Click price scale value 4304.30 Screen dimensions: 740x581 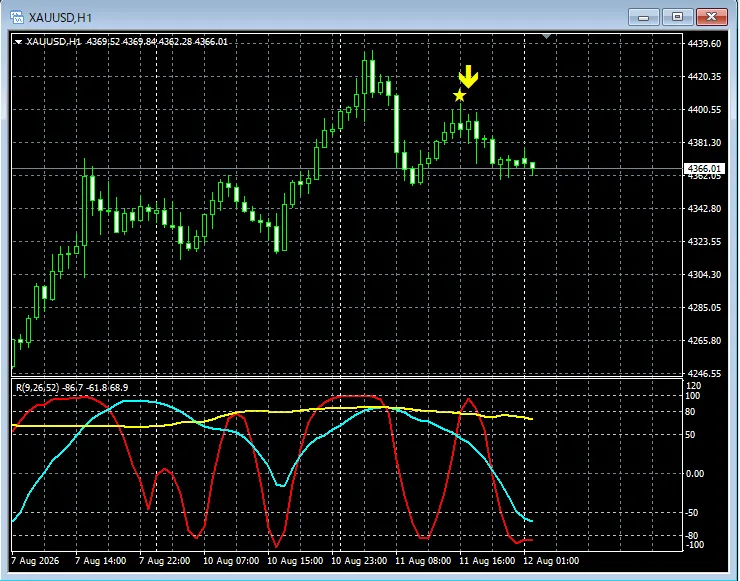(x=704, y=275)
